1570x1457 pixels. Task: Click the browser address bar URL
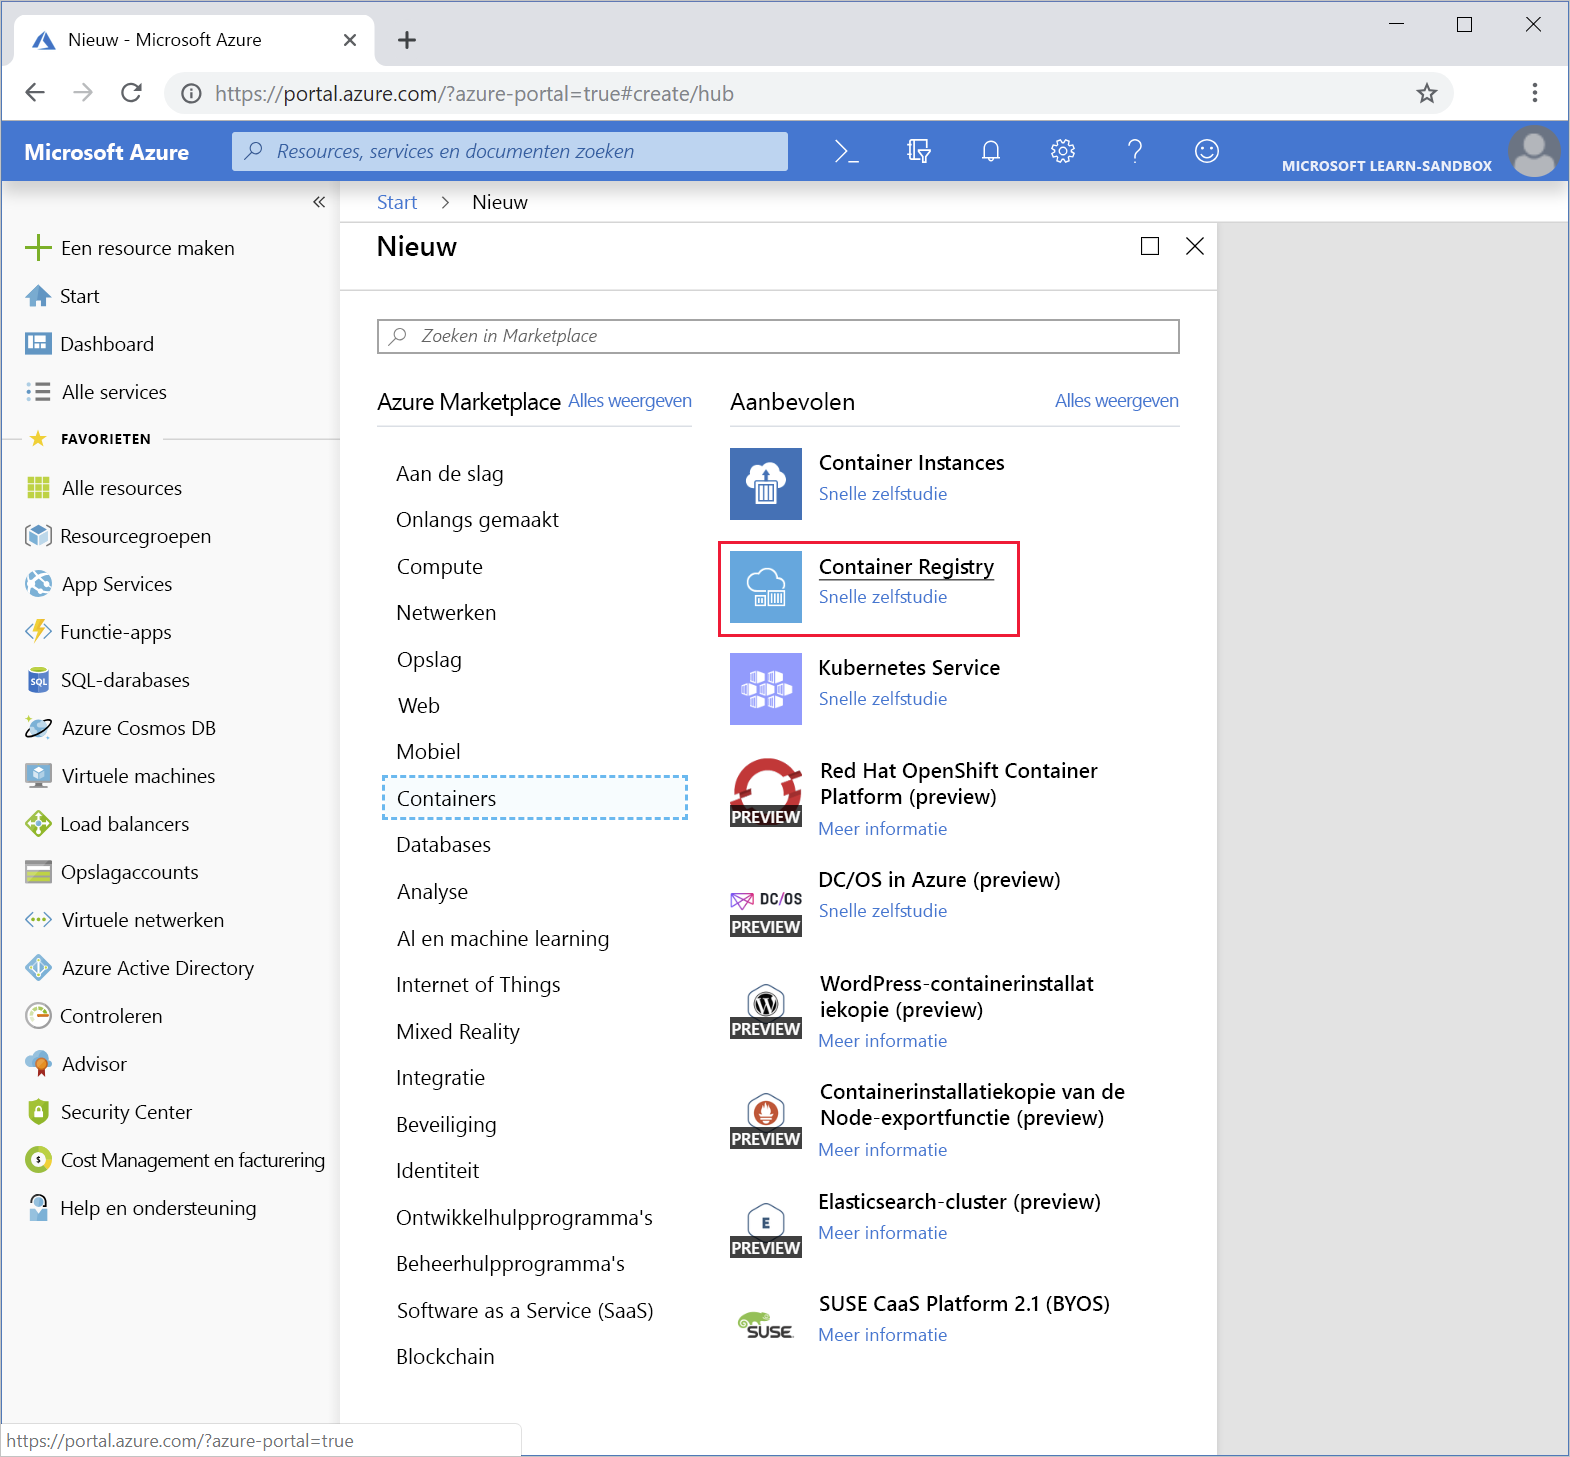point(474,93)
